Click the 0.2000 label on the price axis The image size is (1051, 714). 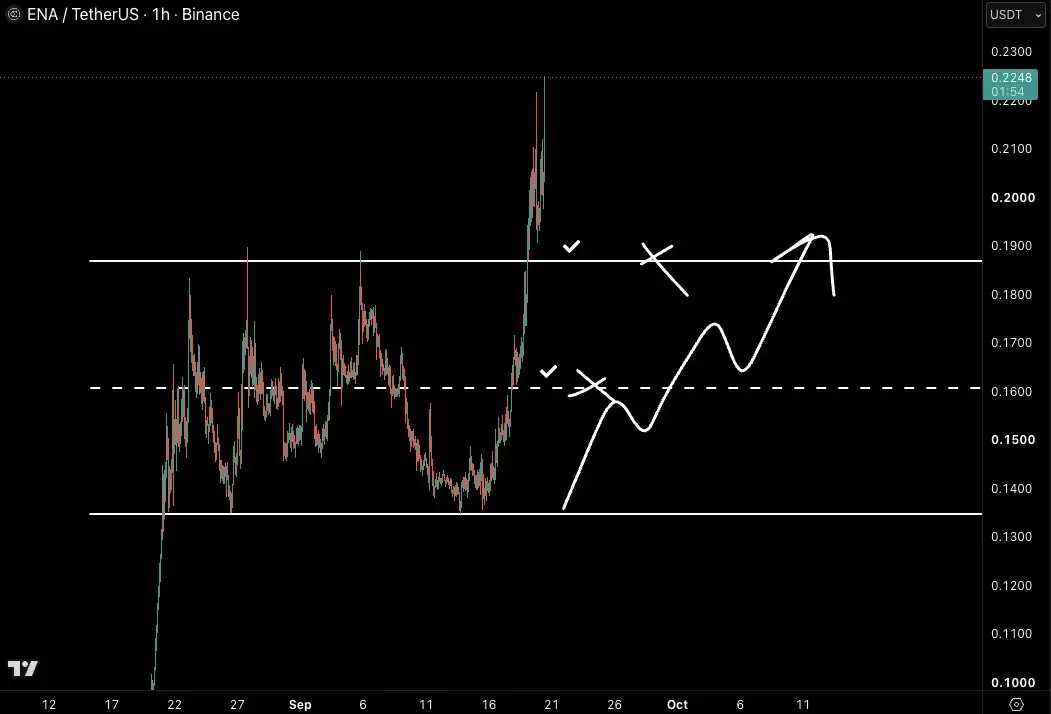(1013, 198)
